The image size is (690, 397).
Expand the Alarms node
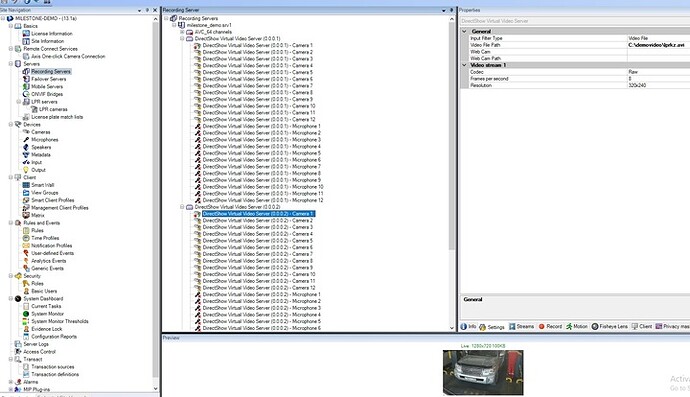[11, 382]
